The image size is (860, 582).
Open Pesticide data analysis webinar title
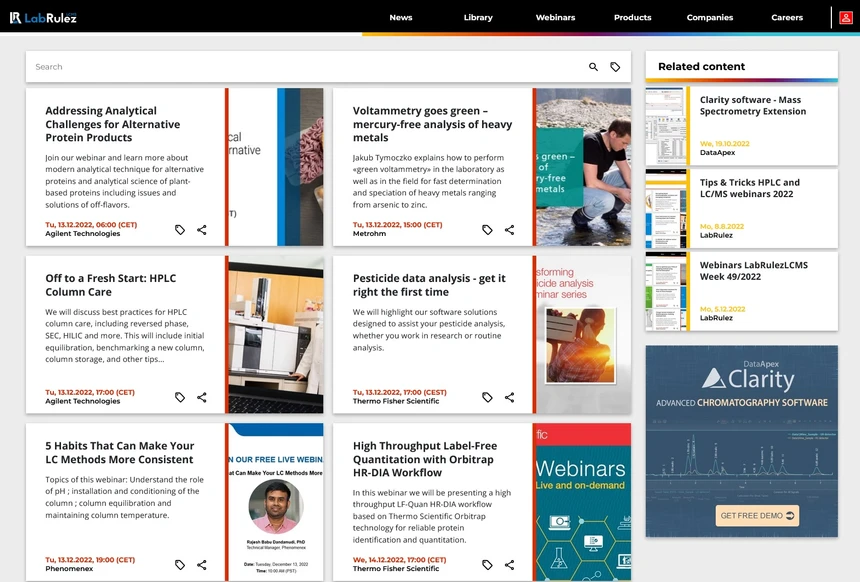pyautogui.click(x=429, y=285)
